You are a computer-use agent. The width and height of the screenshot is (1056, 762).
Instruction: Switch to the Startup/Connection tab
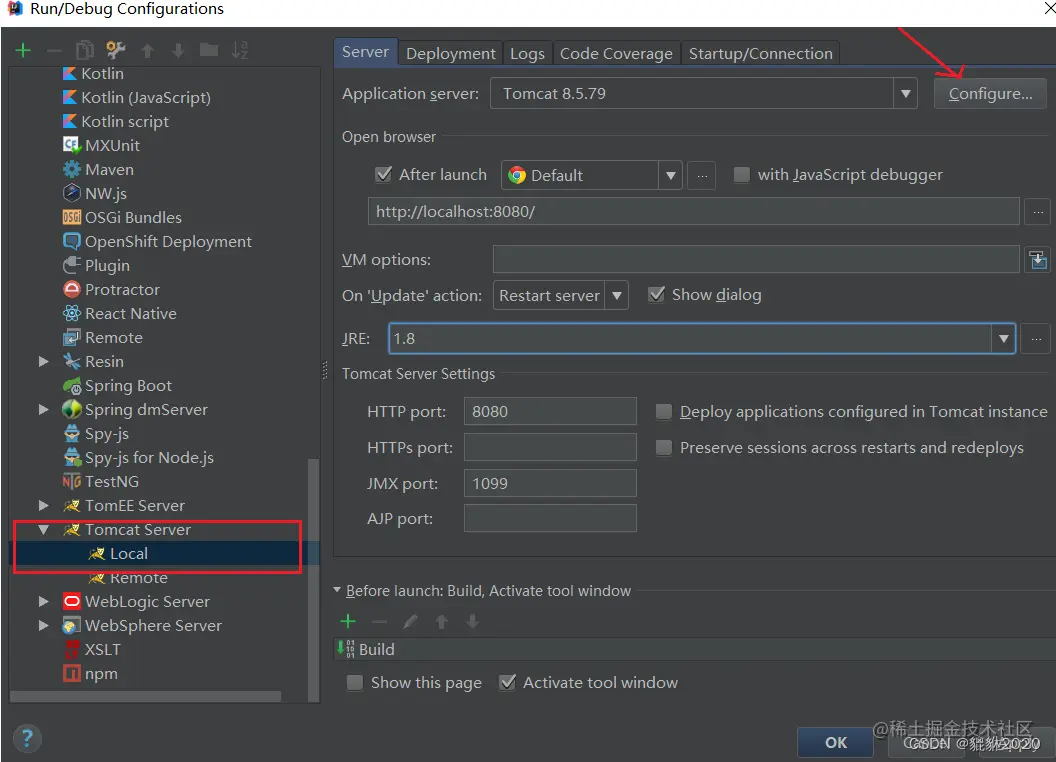tap(760, 53)
